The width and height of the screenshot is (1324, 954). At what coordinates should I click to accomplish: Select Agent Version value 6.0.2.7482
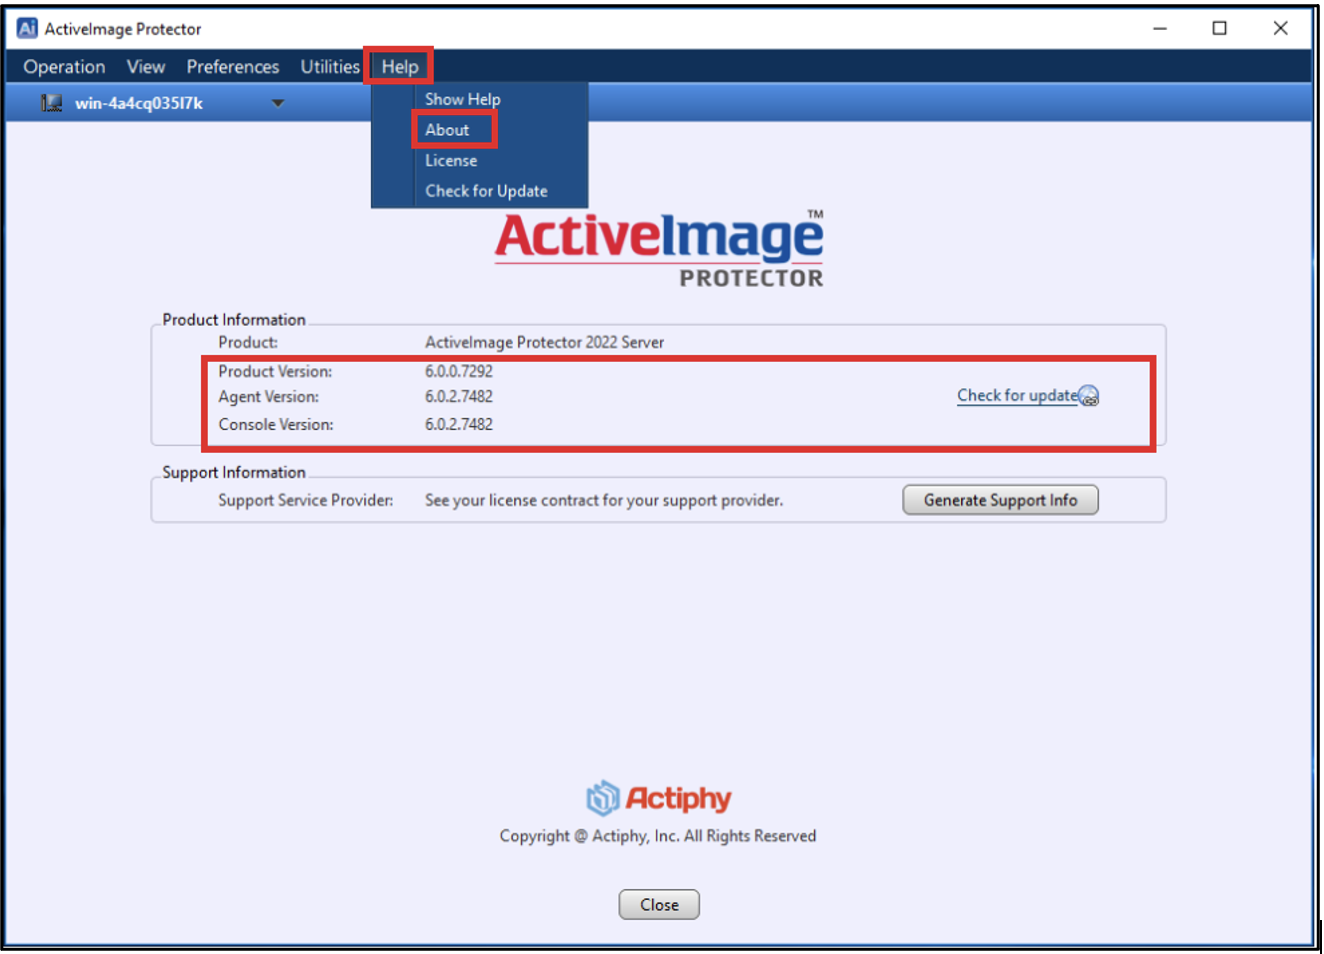coord(459,396)
